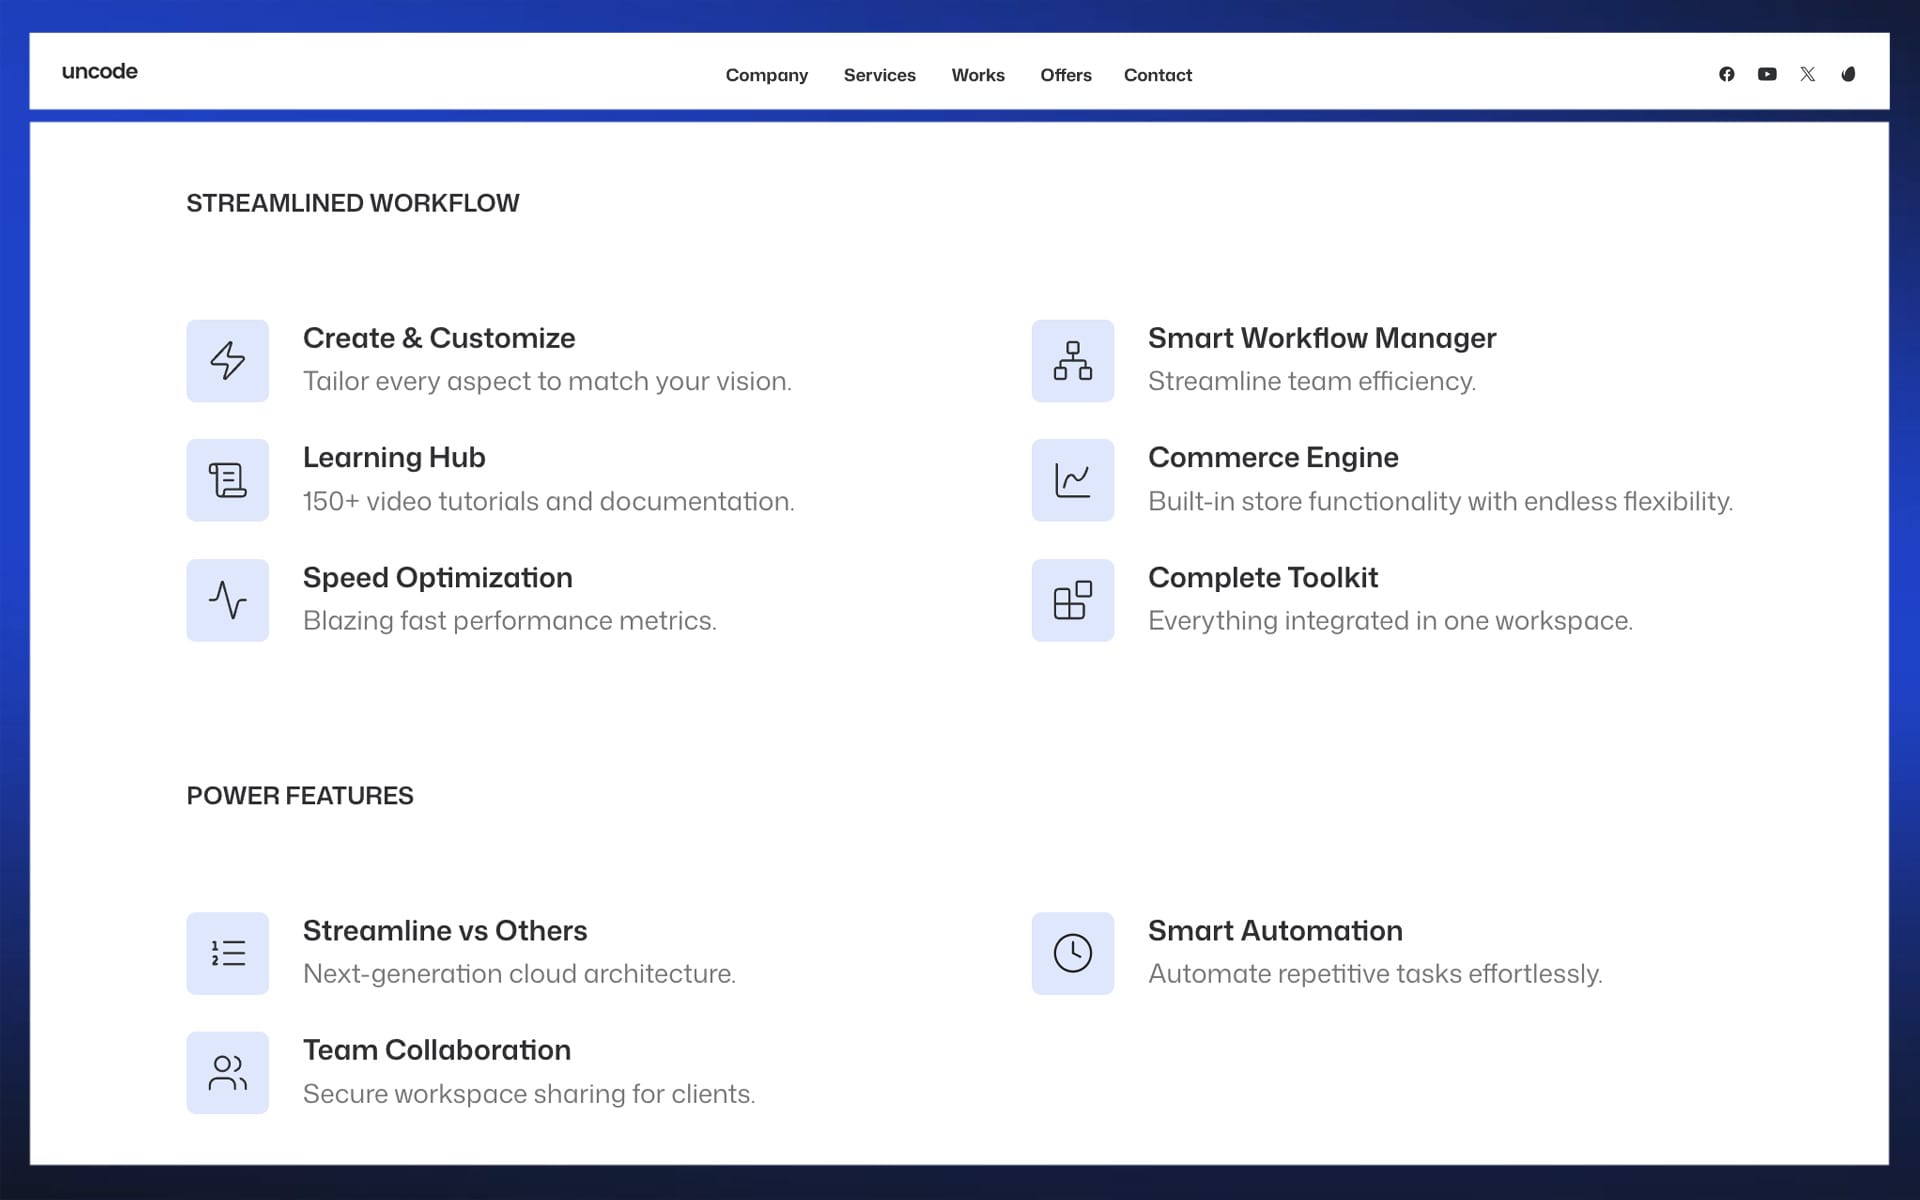Open the Smart Automation heading link

(1274, 930)
